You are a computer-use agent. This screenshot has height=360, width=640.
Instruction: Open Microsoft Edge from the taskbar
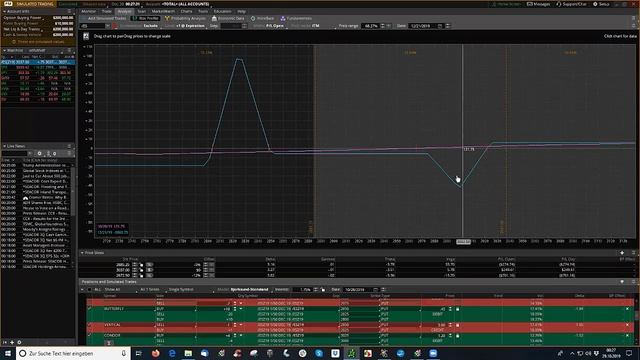172,353
